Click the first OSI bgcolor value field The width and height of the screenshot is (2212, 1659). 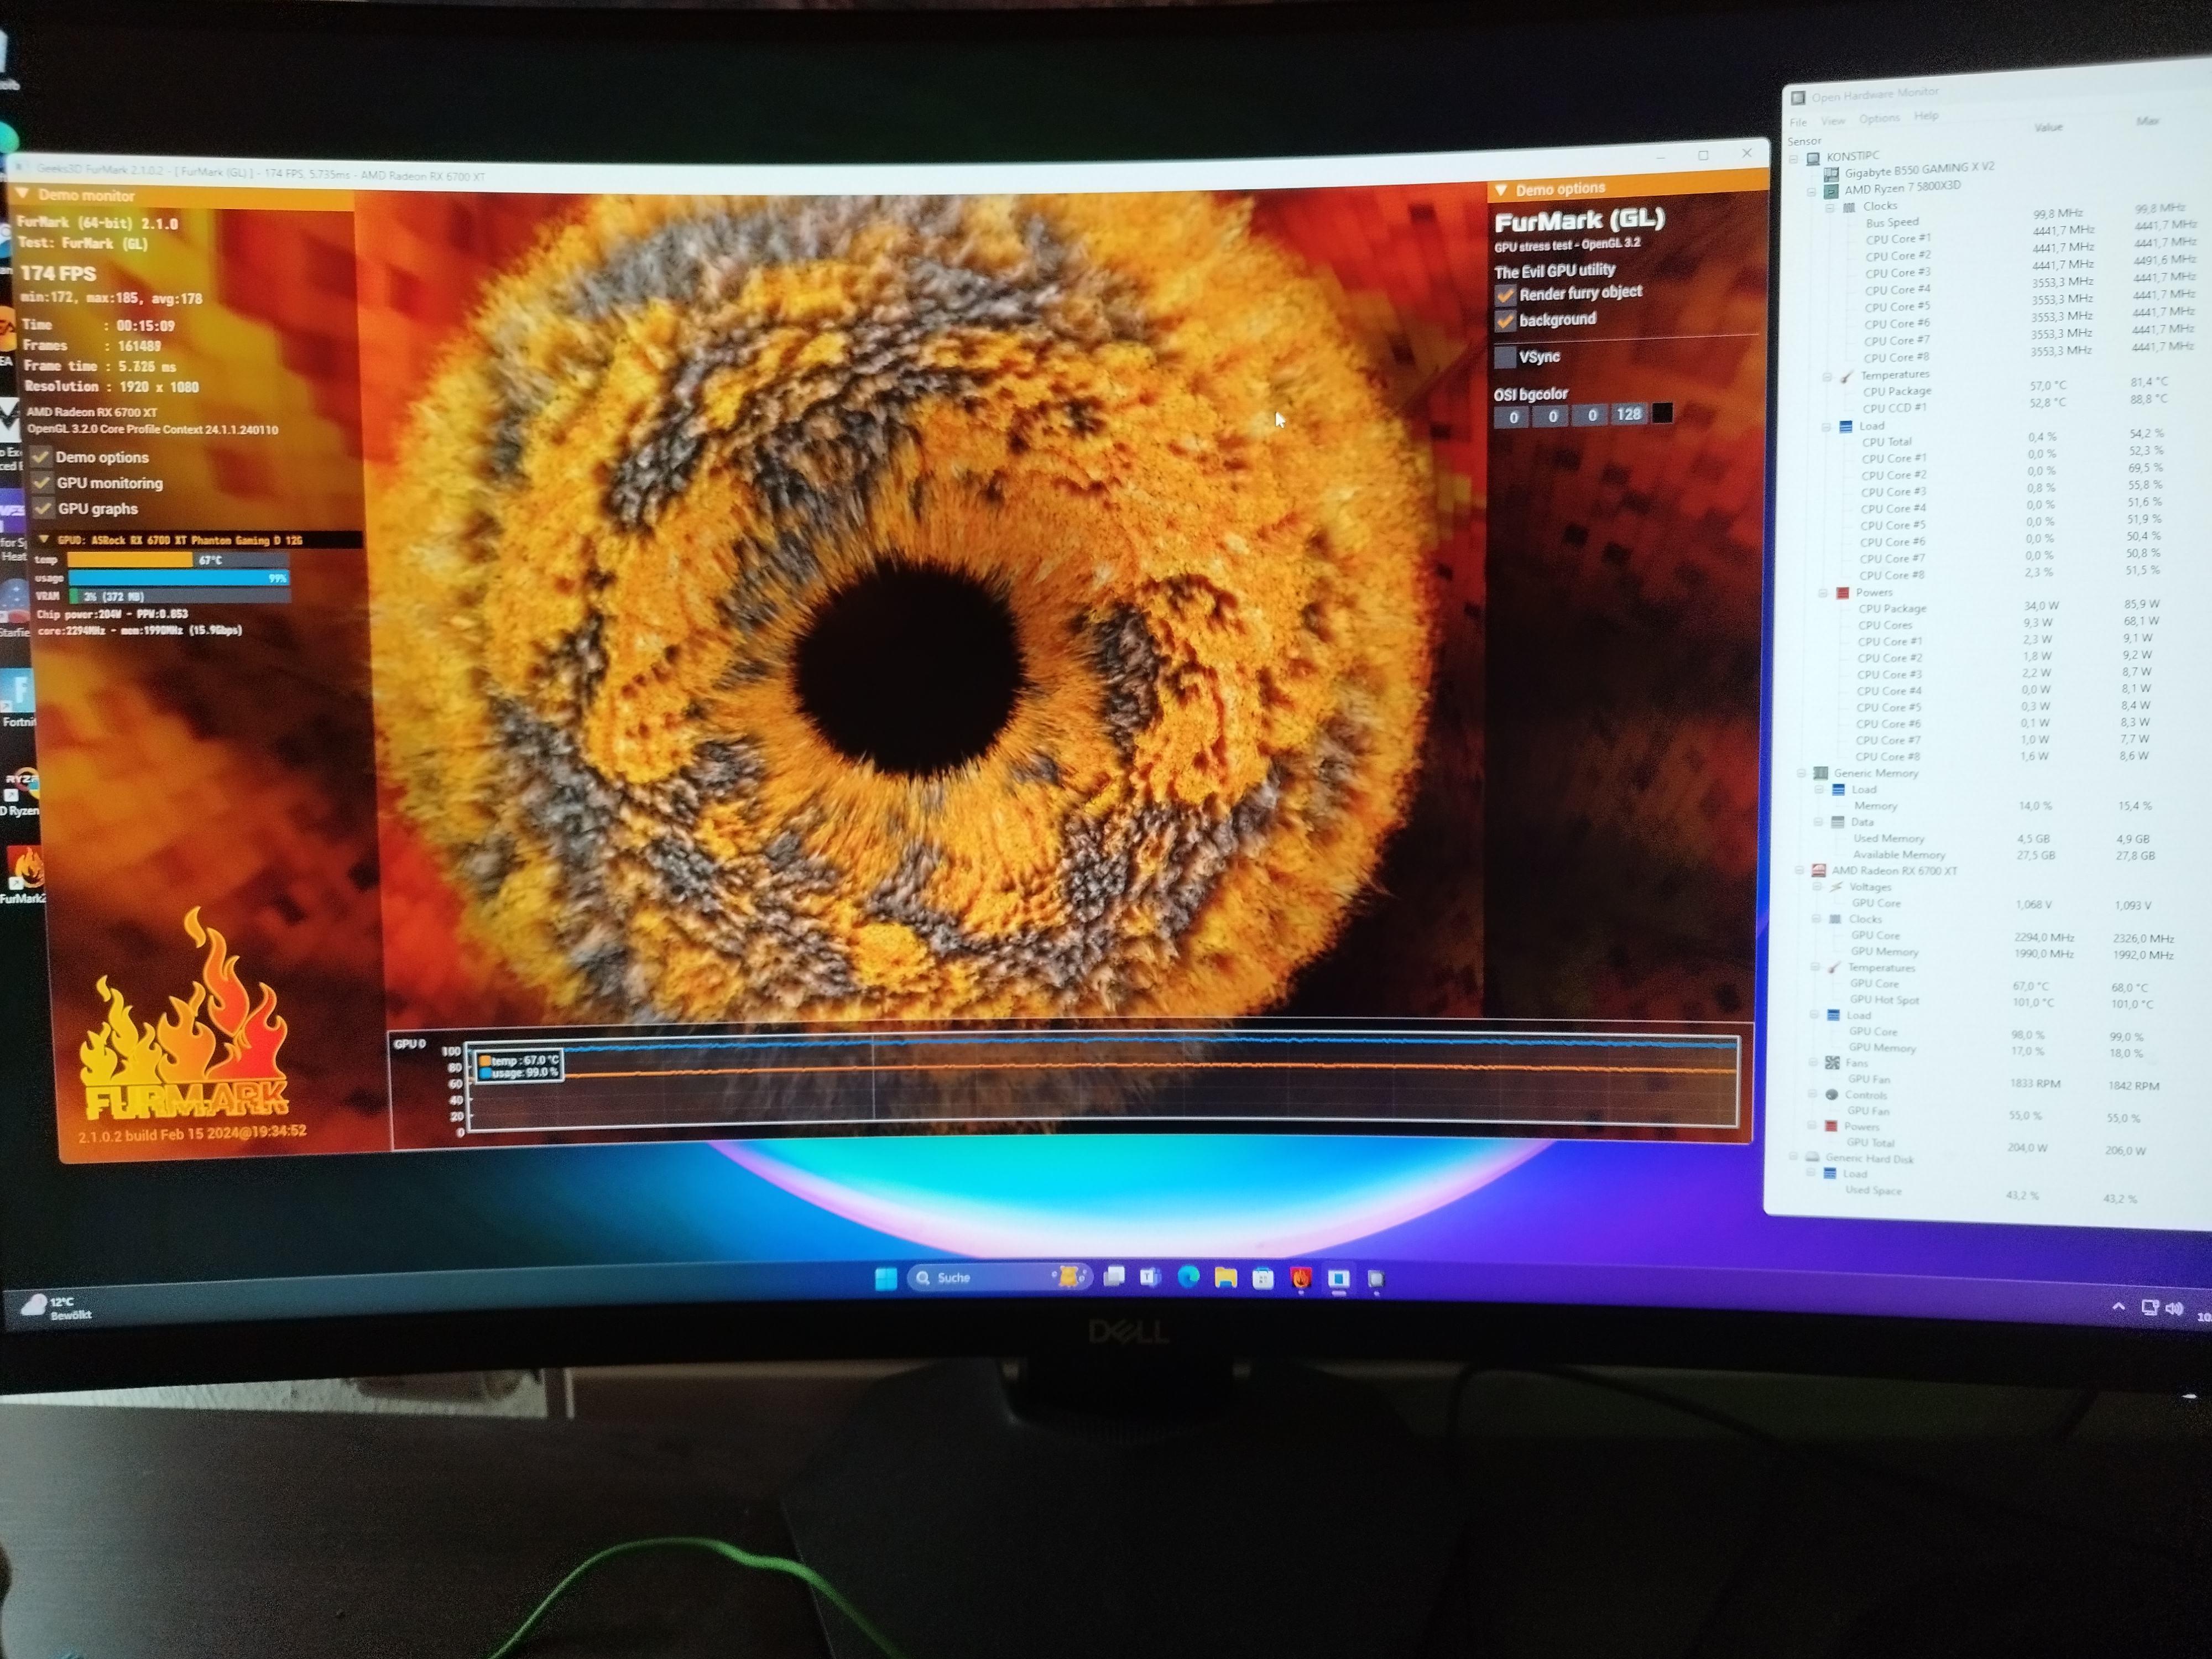[1513, 417]
